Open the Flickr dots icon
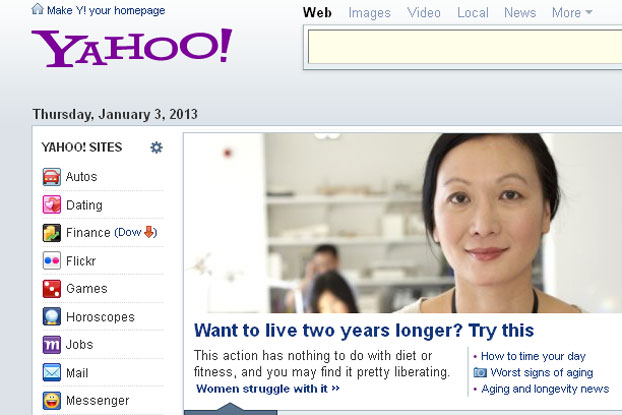Viewport: 622px width, 415px height. point(52,261)
